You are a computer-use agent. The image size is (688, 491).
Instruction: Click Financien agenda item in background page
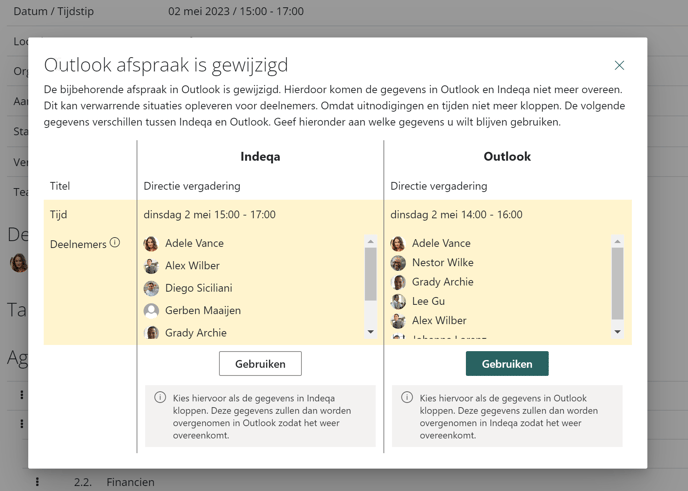click(x=130, y=482)
